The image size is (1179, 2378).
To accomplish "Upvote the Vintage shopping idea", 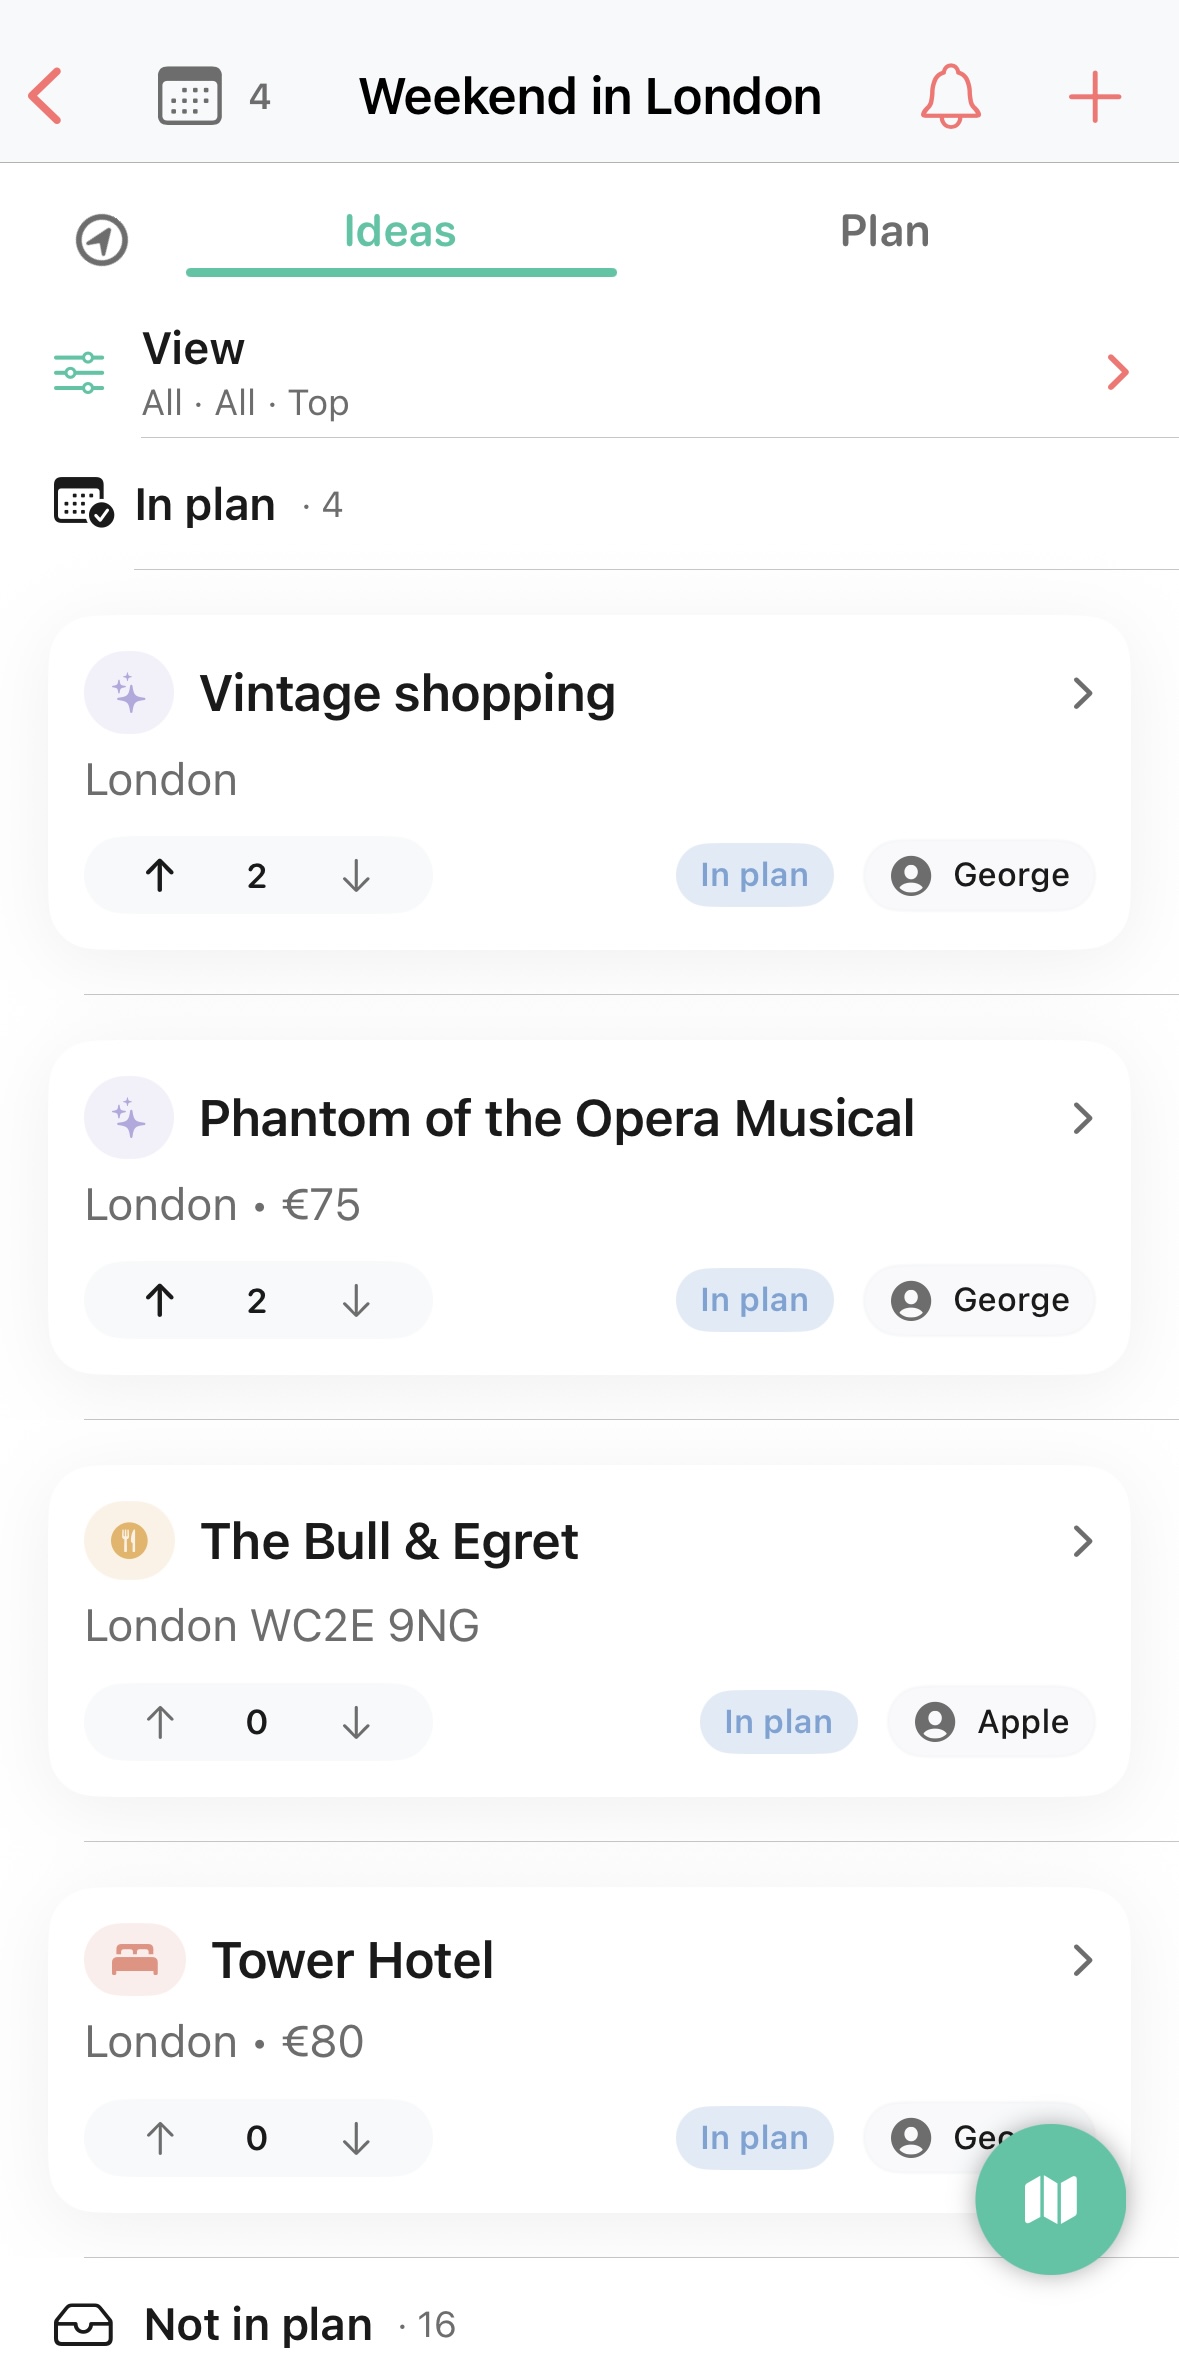I will tap(160, 876).
